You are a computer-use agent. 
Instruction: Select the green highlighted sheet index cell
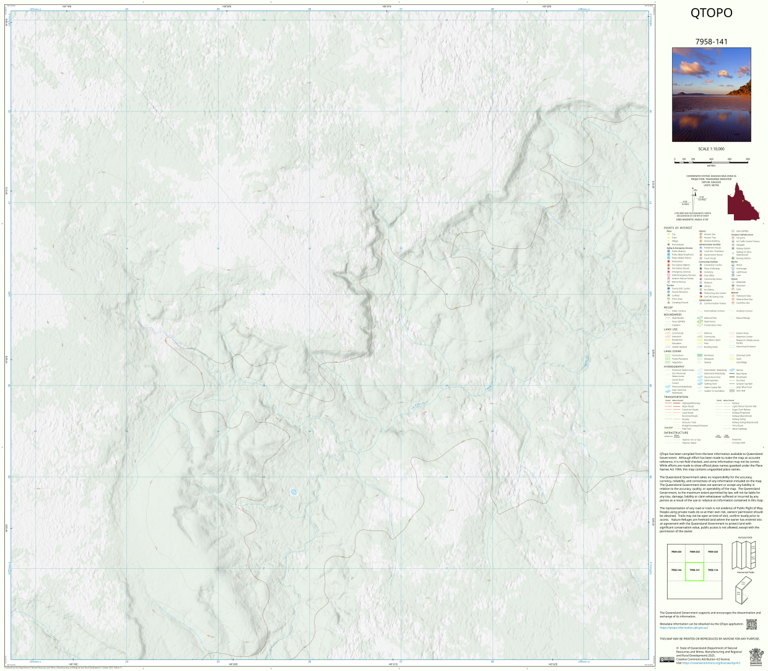pos(695,571)
